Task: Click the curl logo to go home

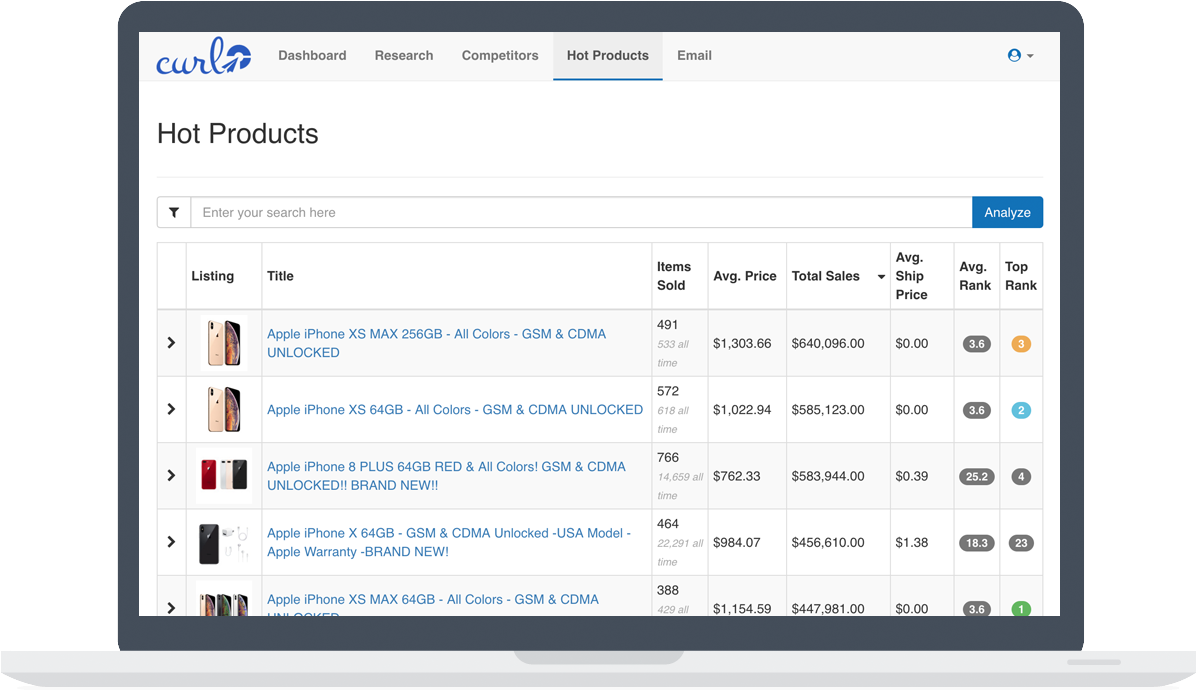Action: point(202,57)
